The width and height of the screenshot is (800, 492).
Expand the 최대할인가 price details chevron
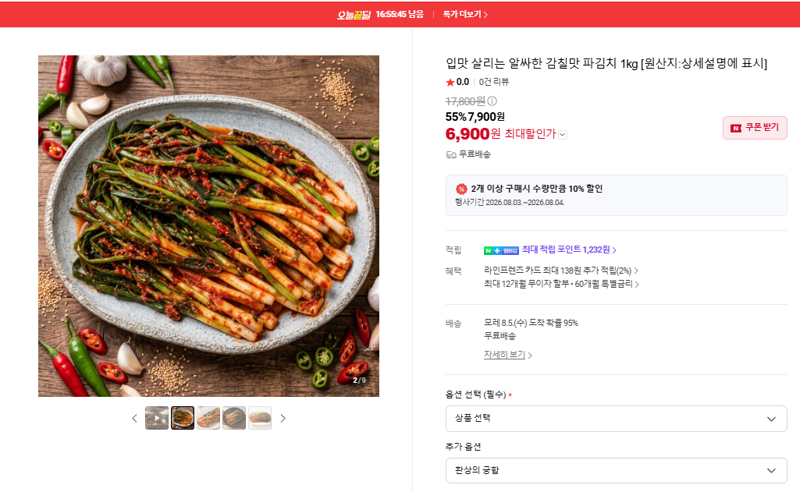[563, 135]
